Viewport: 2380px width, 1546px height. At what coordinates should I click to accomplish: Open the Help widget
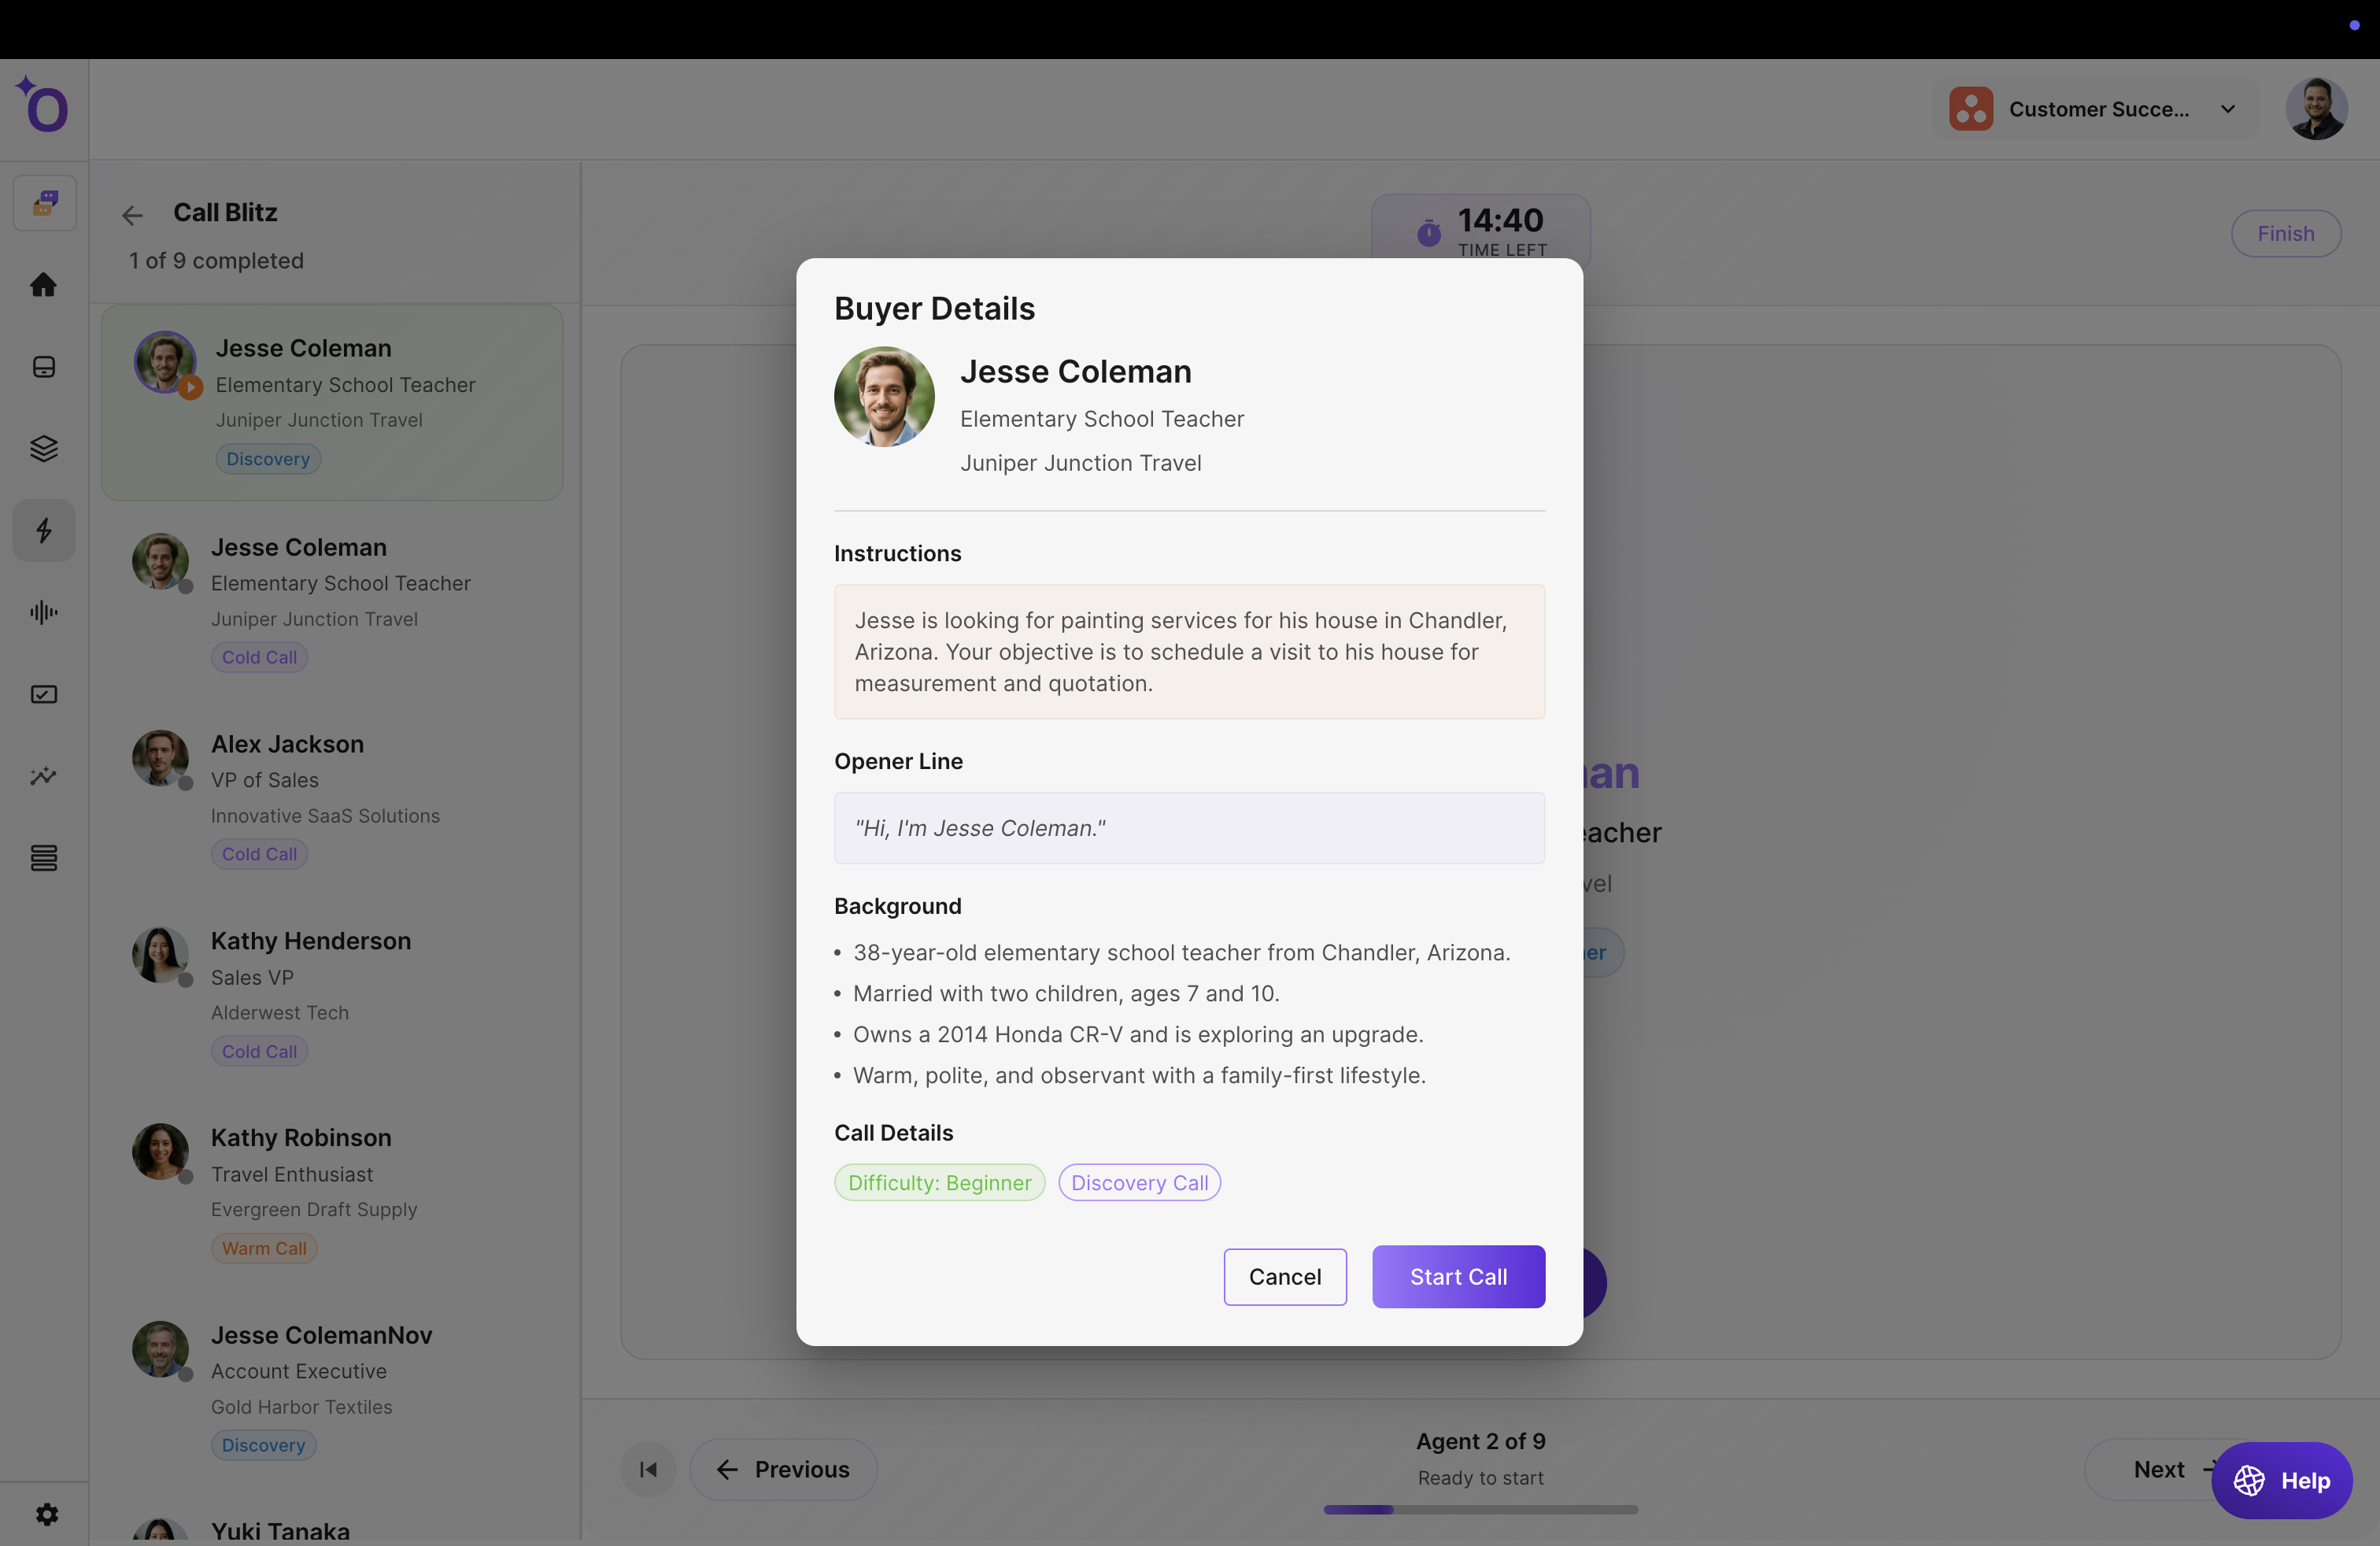(x=2281, y=1480)
